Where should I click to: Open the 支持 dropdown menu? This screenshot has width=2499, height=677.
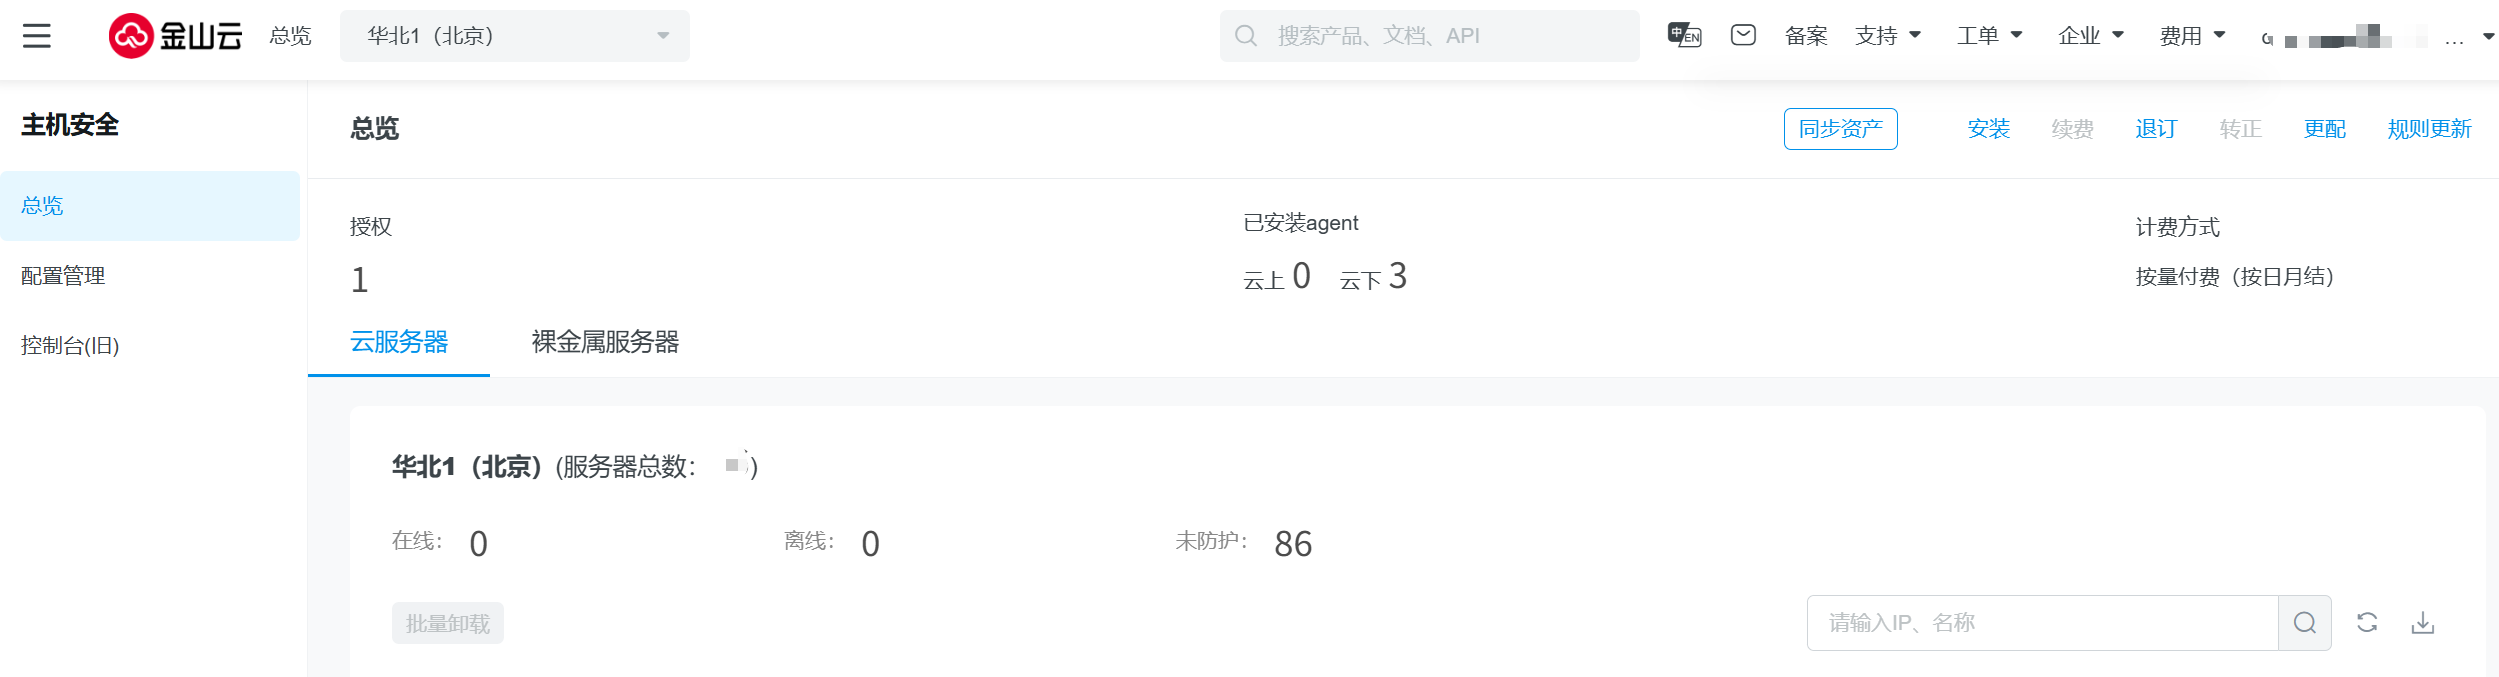[x=1887, y=36]
